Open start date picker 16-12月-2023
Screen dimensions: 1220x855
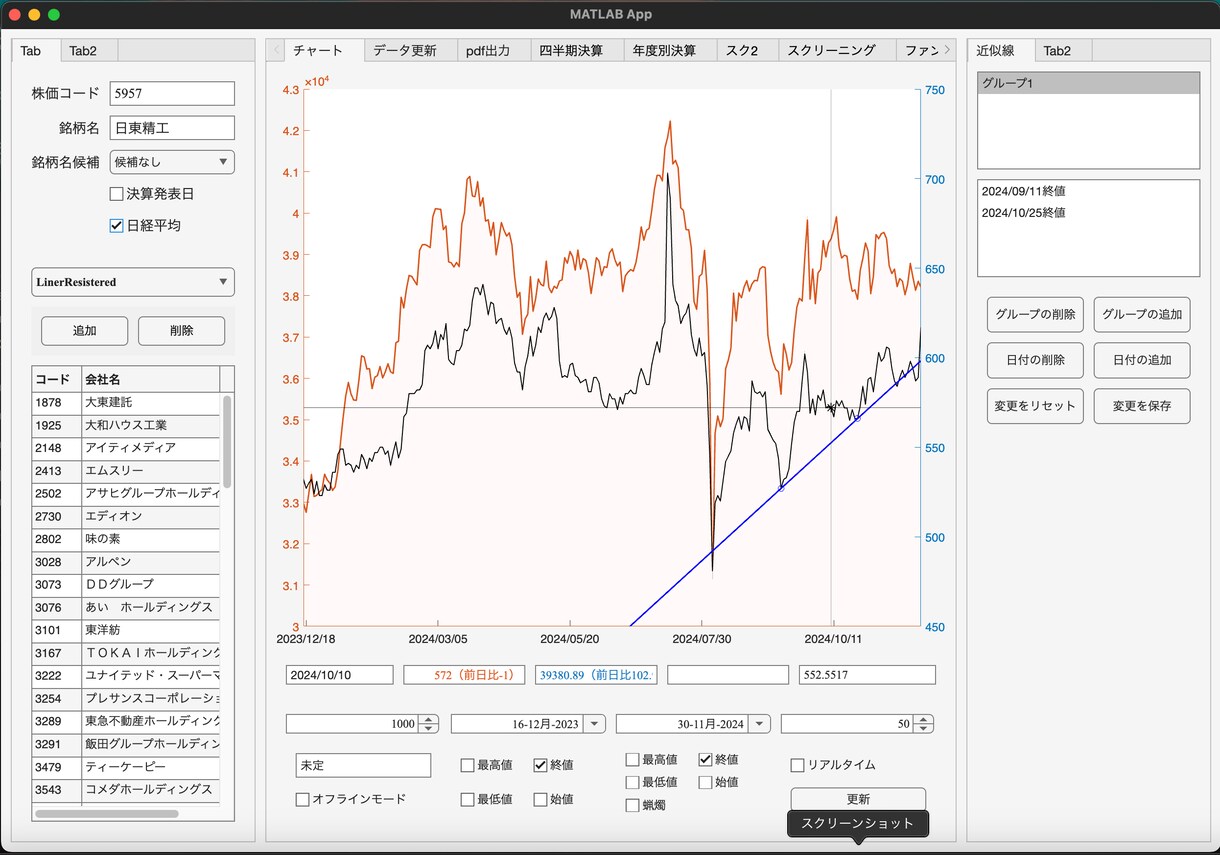point(594,724)
